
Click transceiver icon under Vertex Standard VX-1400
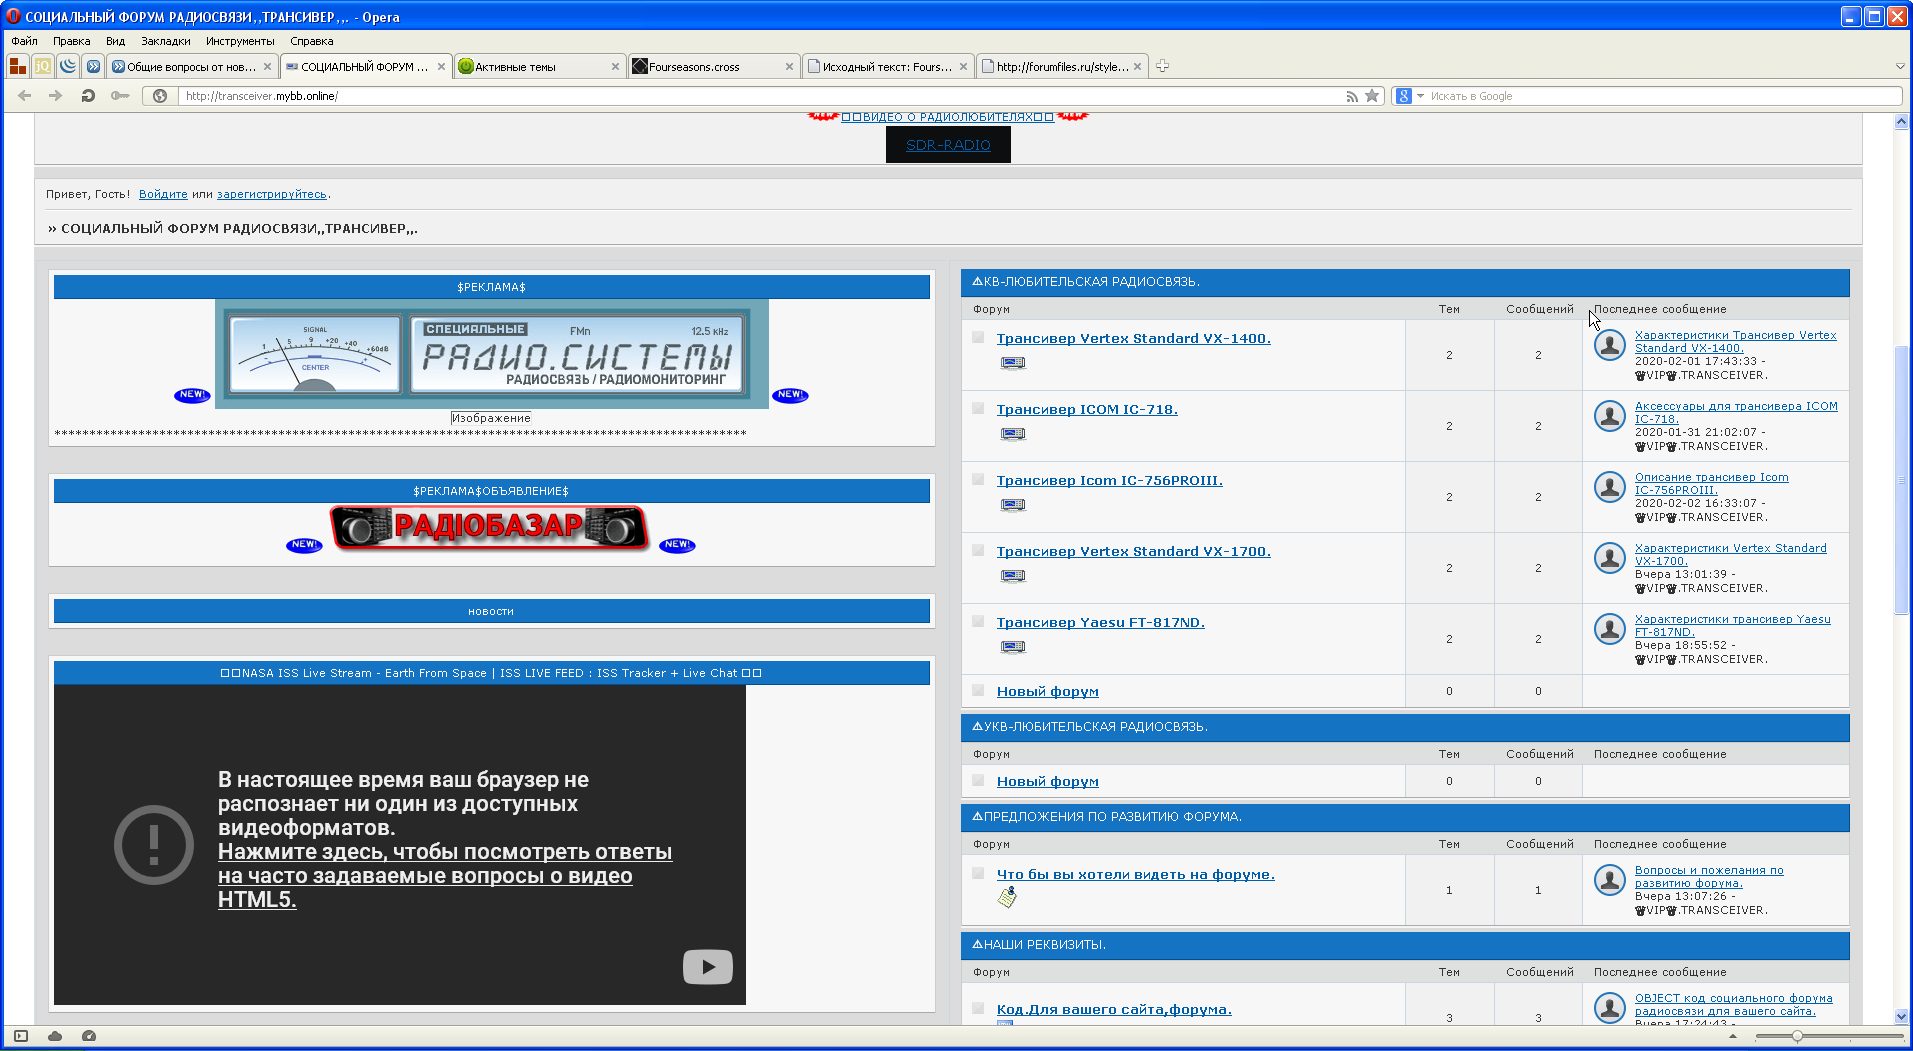pos(1013,363)
